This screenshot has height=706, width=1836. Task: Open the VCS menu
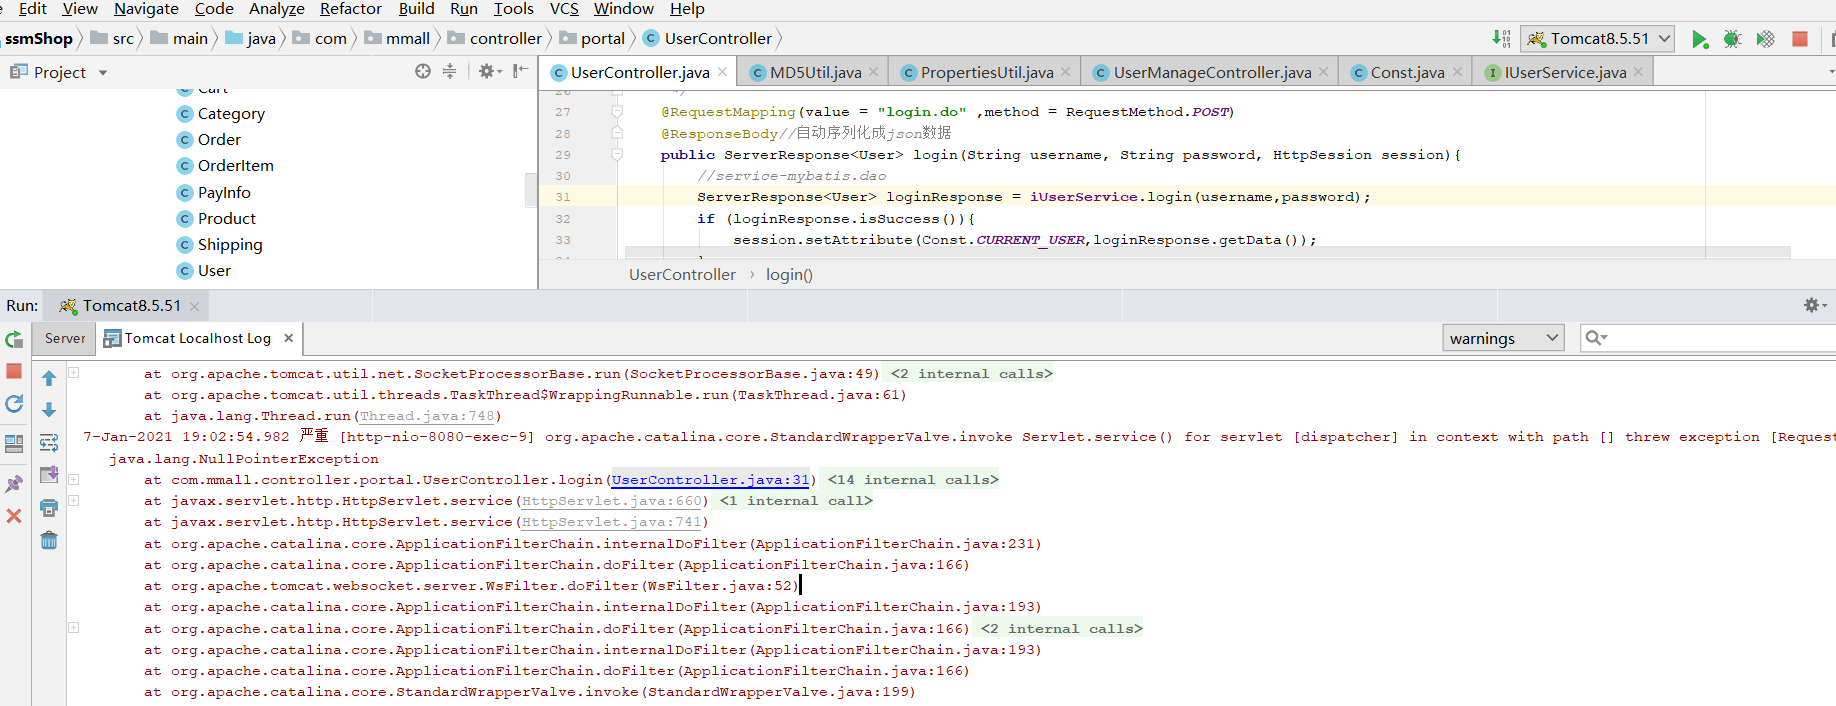click(x=564, y=9)
